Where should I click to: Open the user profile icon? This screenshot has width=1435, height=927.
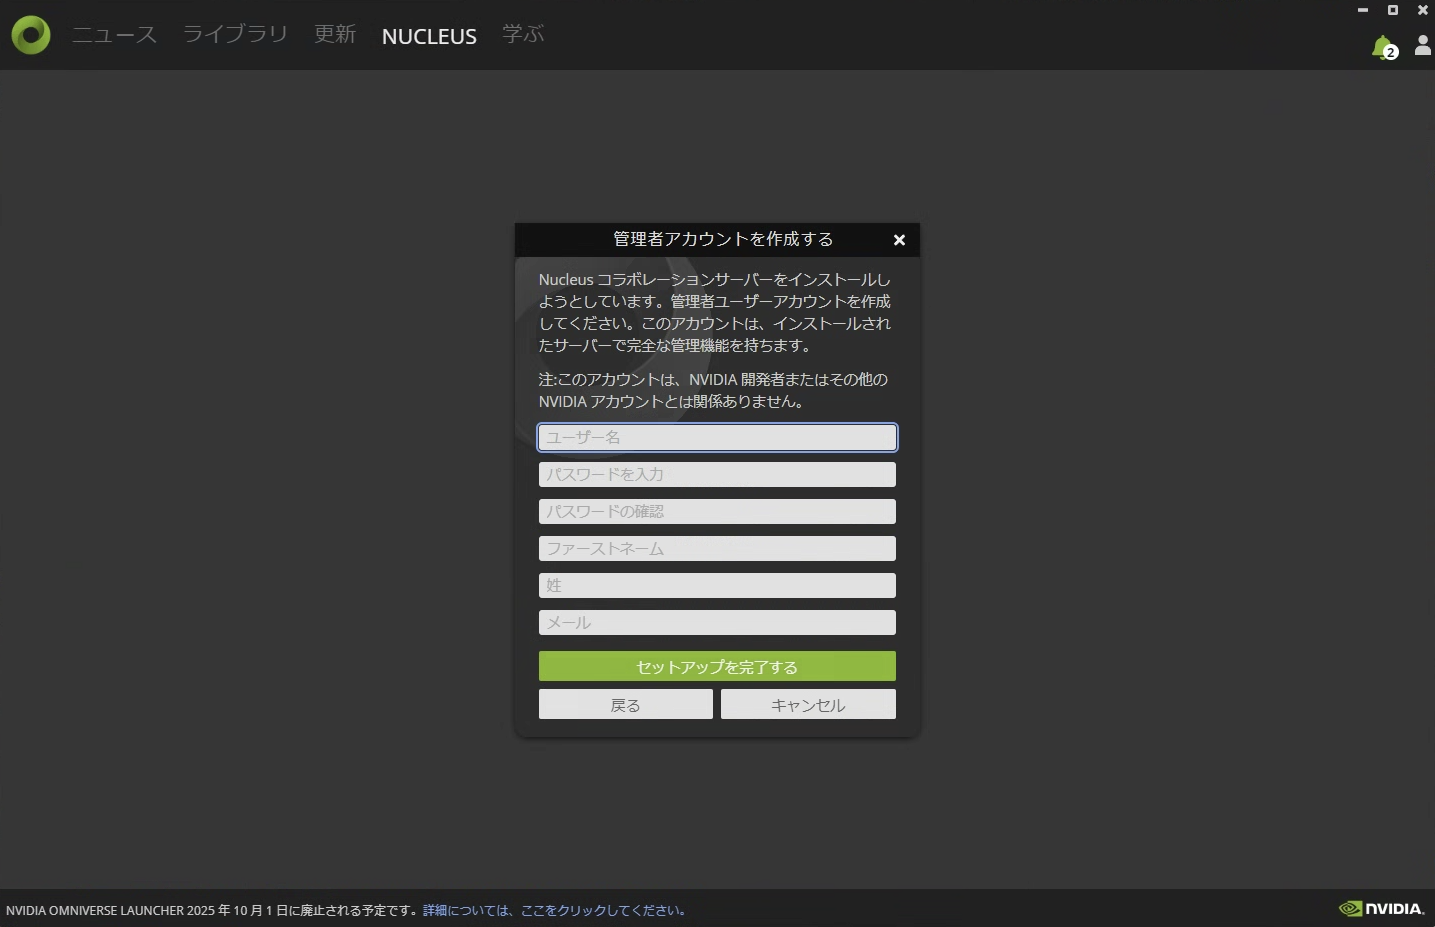click(x=1422, y=46)
